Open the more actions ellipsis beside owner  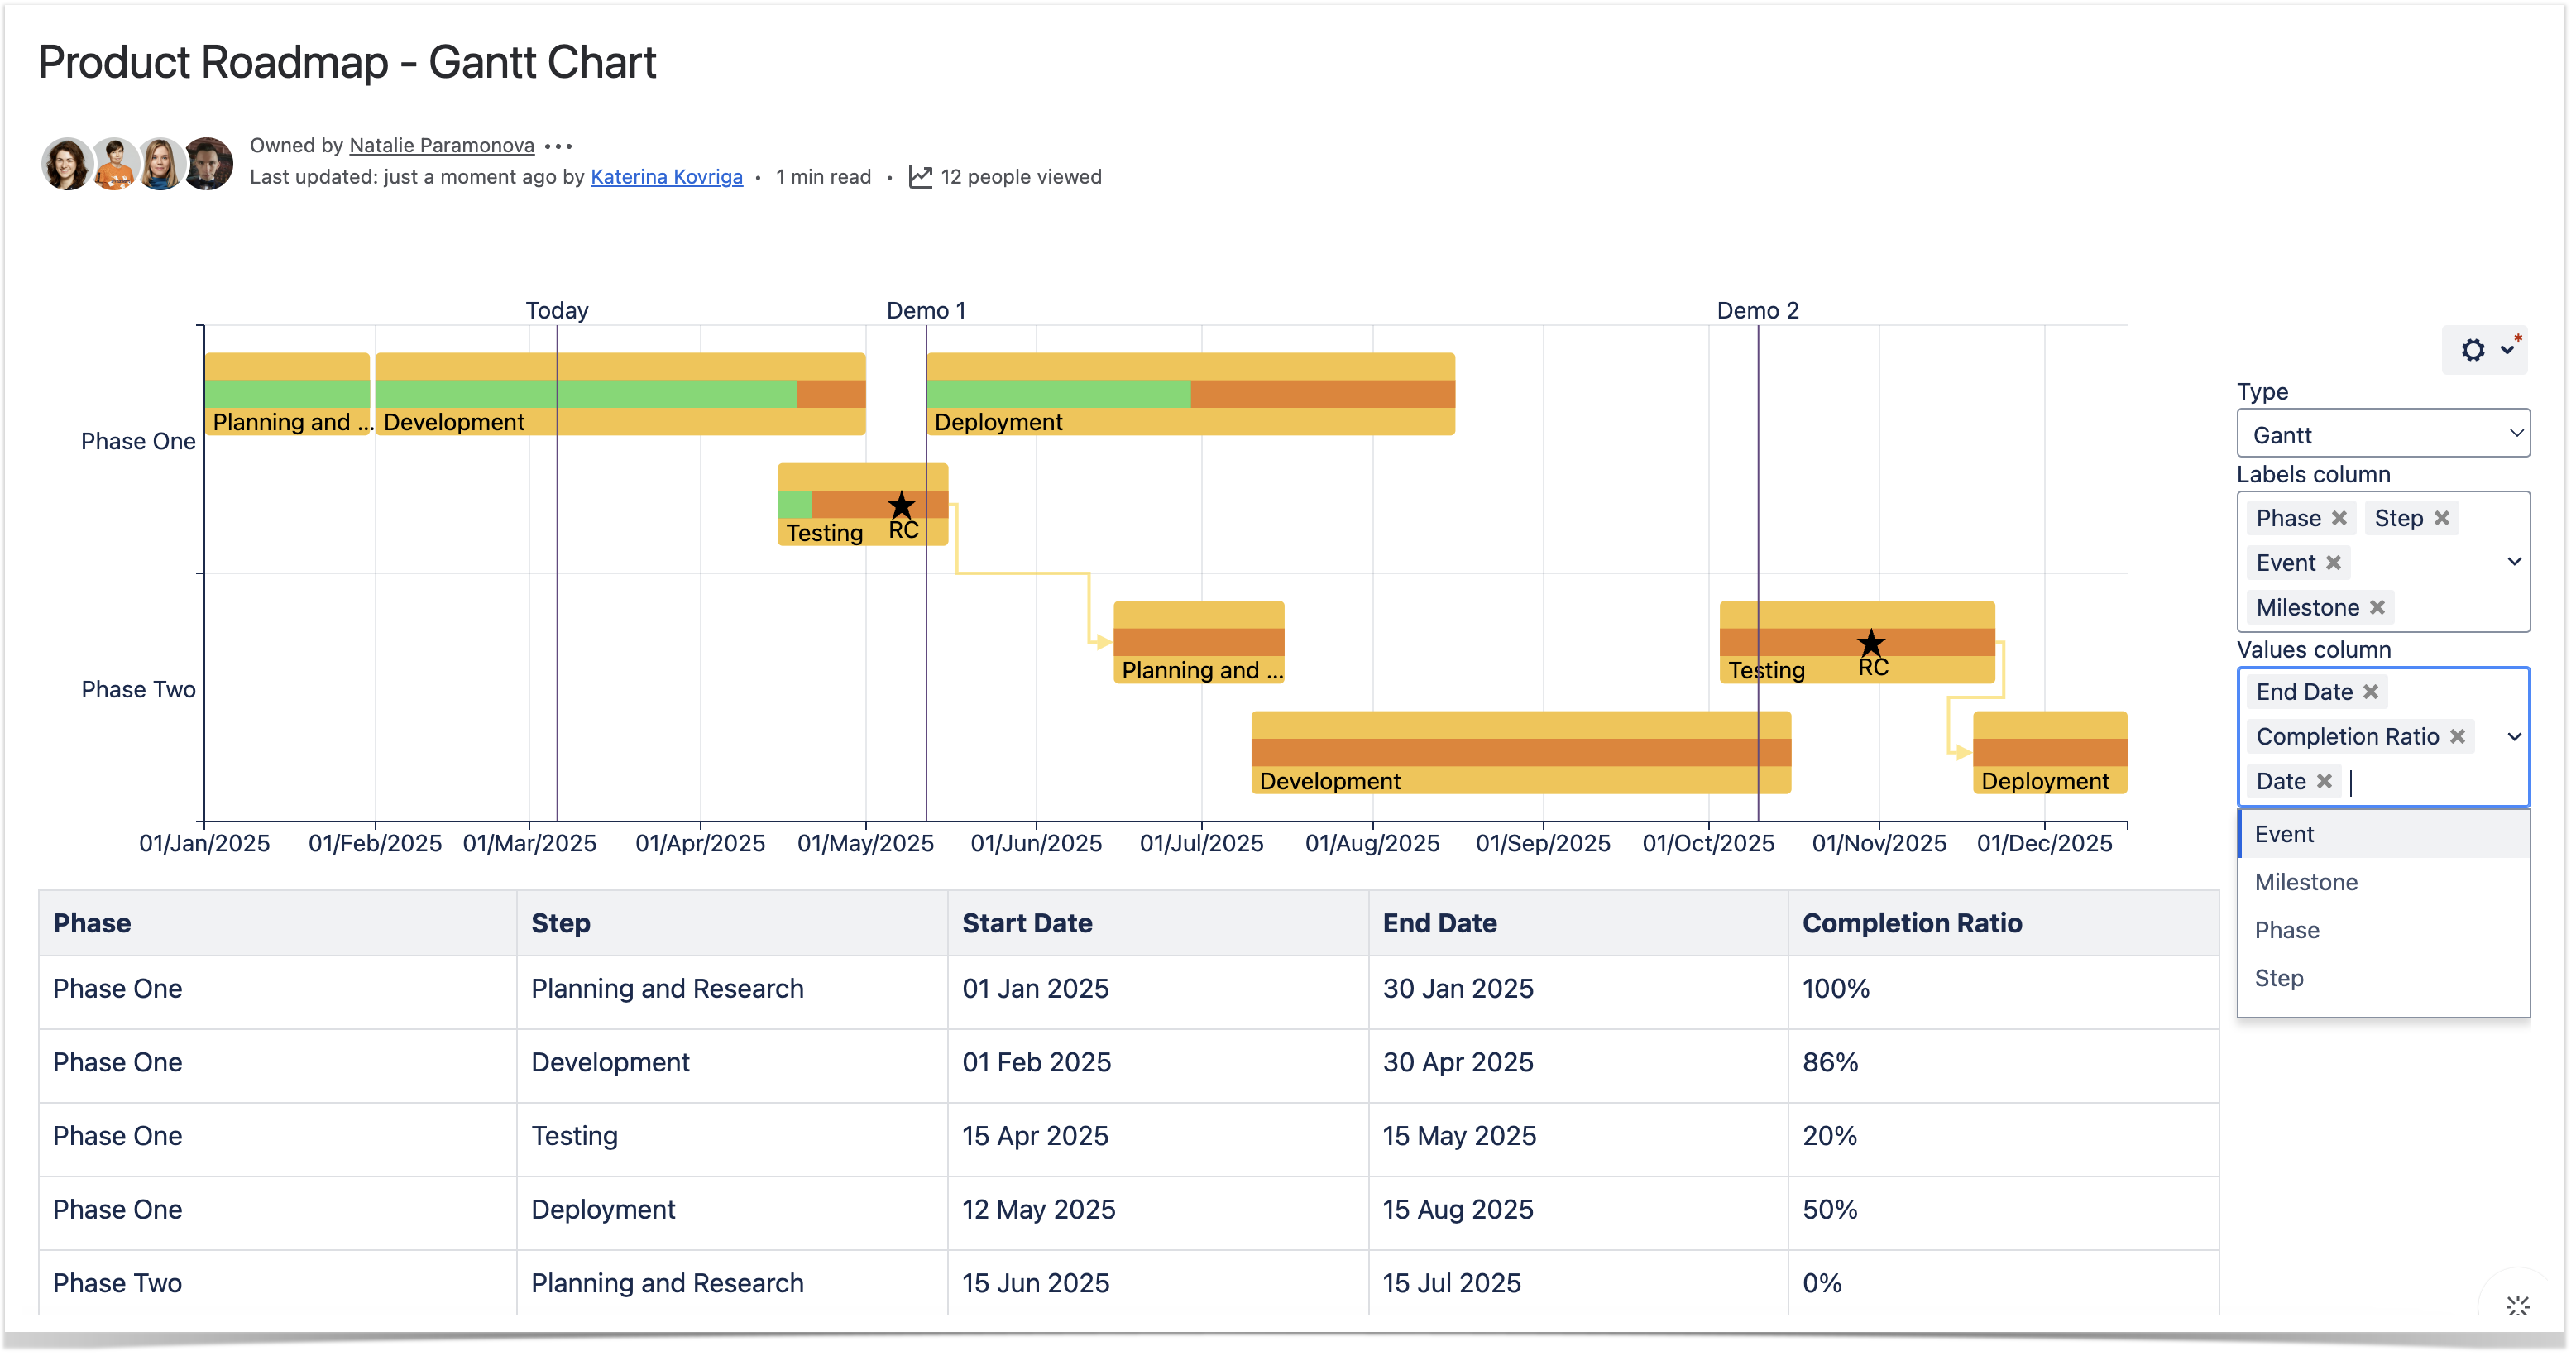pyautogui.click(x=559, y=146)
